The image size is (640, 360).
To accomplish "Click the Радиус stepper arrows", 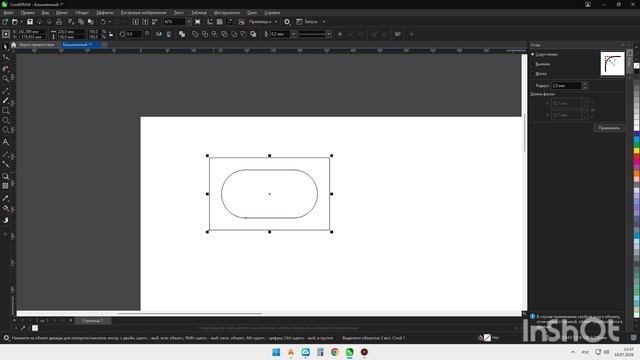I will tap(585, 86).
